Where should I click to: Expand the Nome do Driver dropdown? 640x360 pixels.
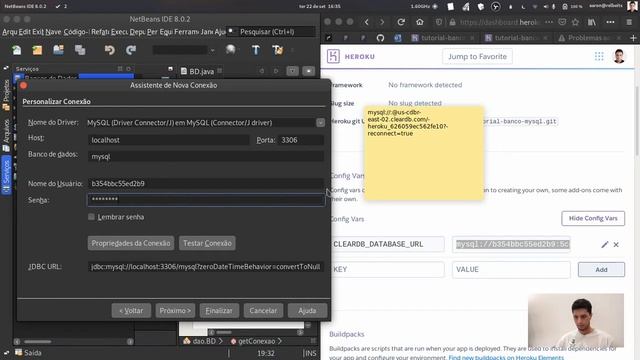pos(320,122)
